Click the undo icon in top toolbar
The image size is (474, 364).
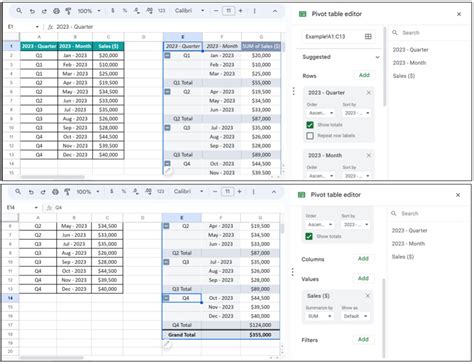tap(32, 11)
